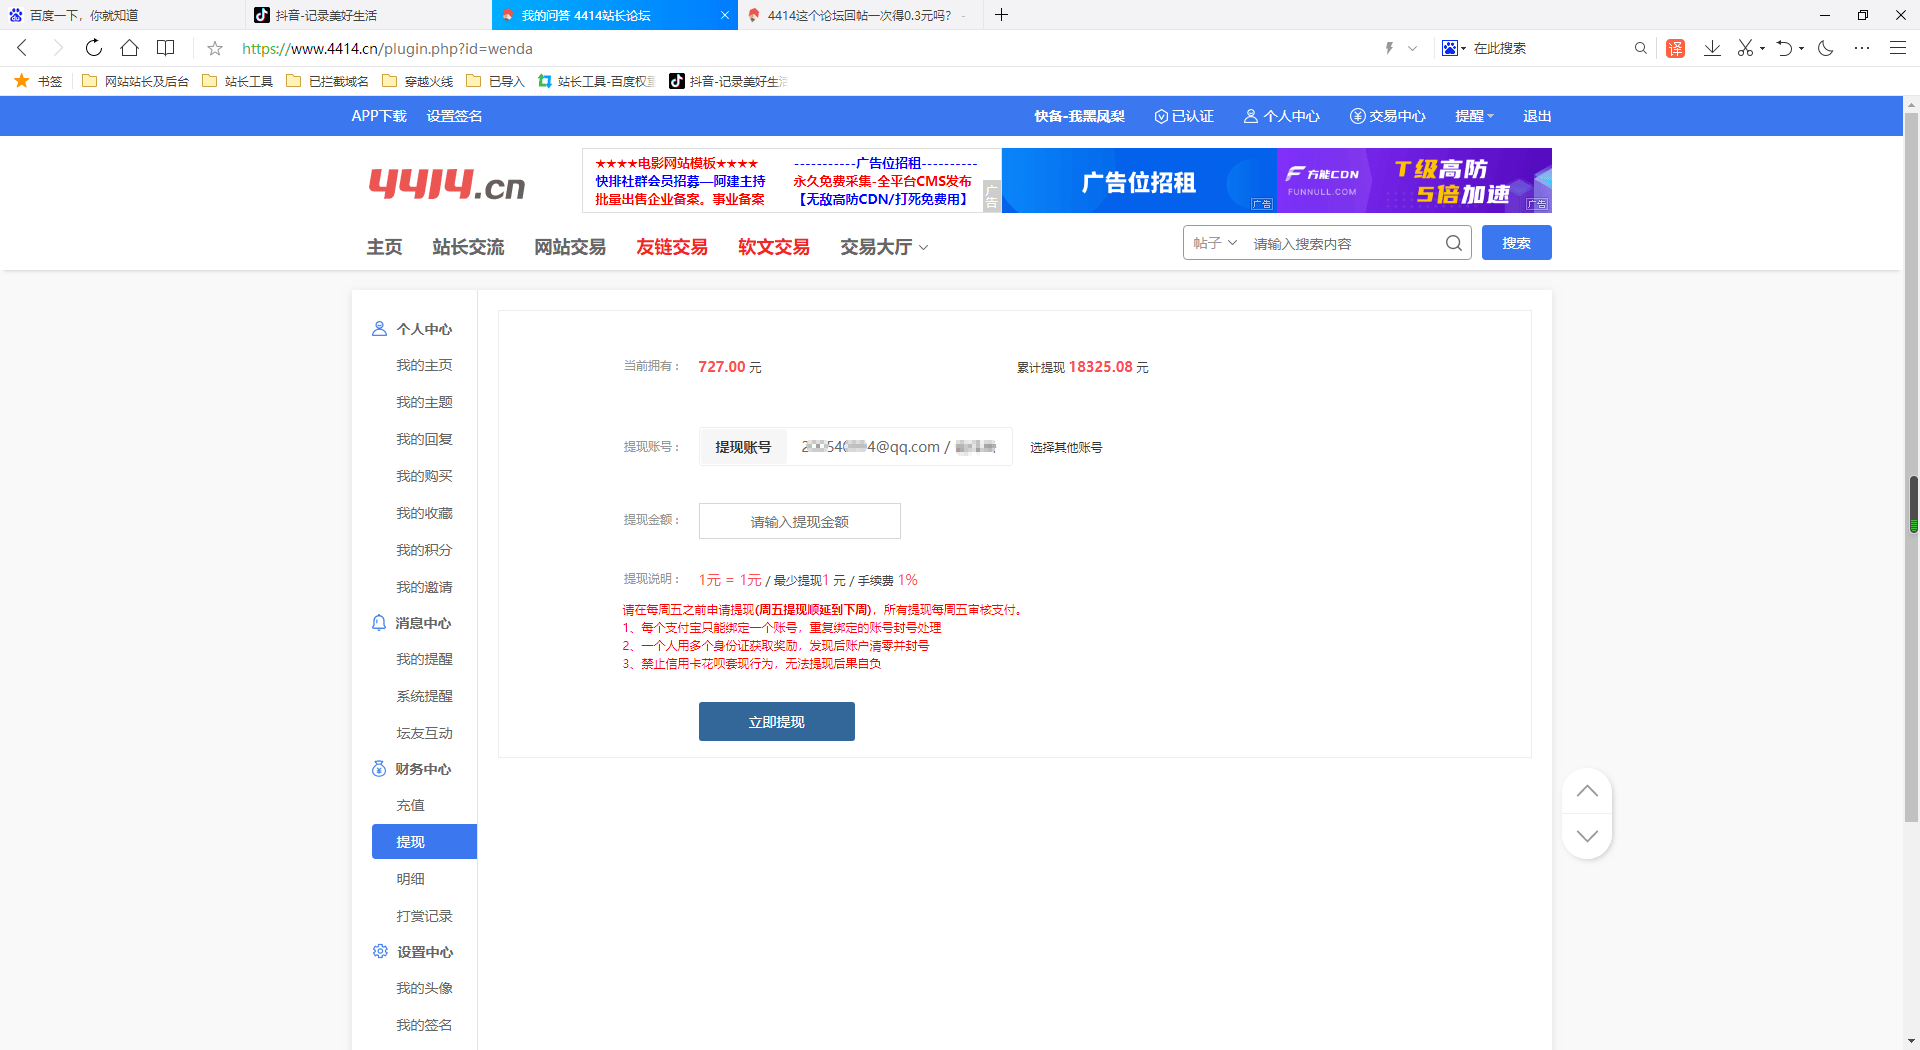The width and height of the screenshot is (1920, 1050).
Task: Open the reading mode book icon
Action: coord(166,48)
